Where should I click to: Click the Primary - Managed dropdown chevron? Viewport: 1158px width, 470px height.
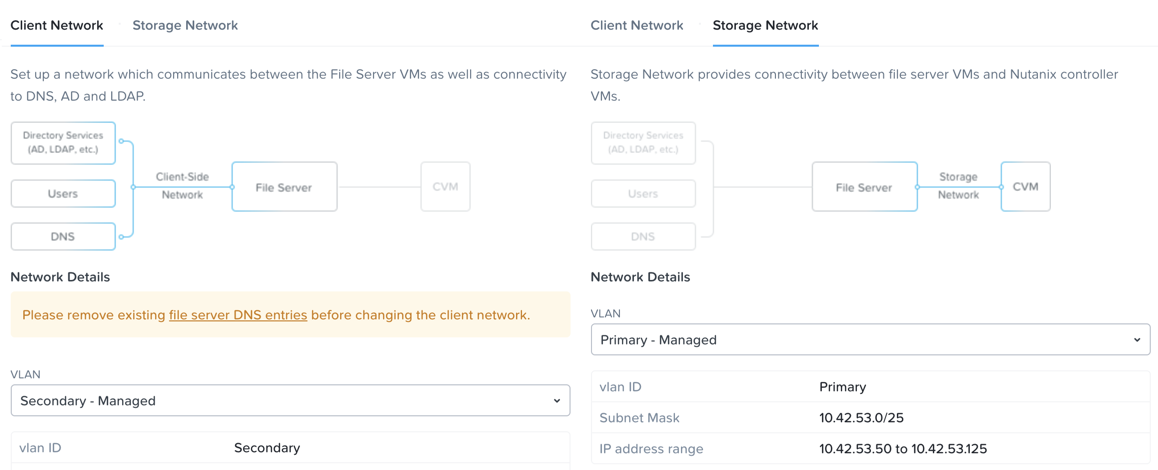1137,340
